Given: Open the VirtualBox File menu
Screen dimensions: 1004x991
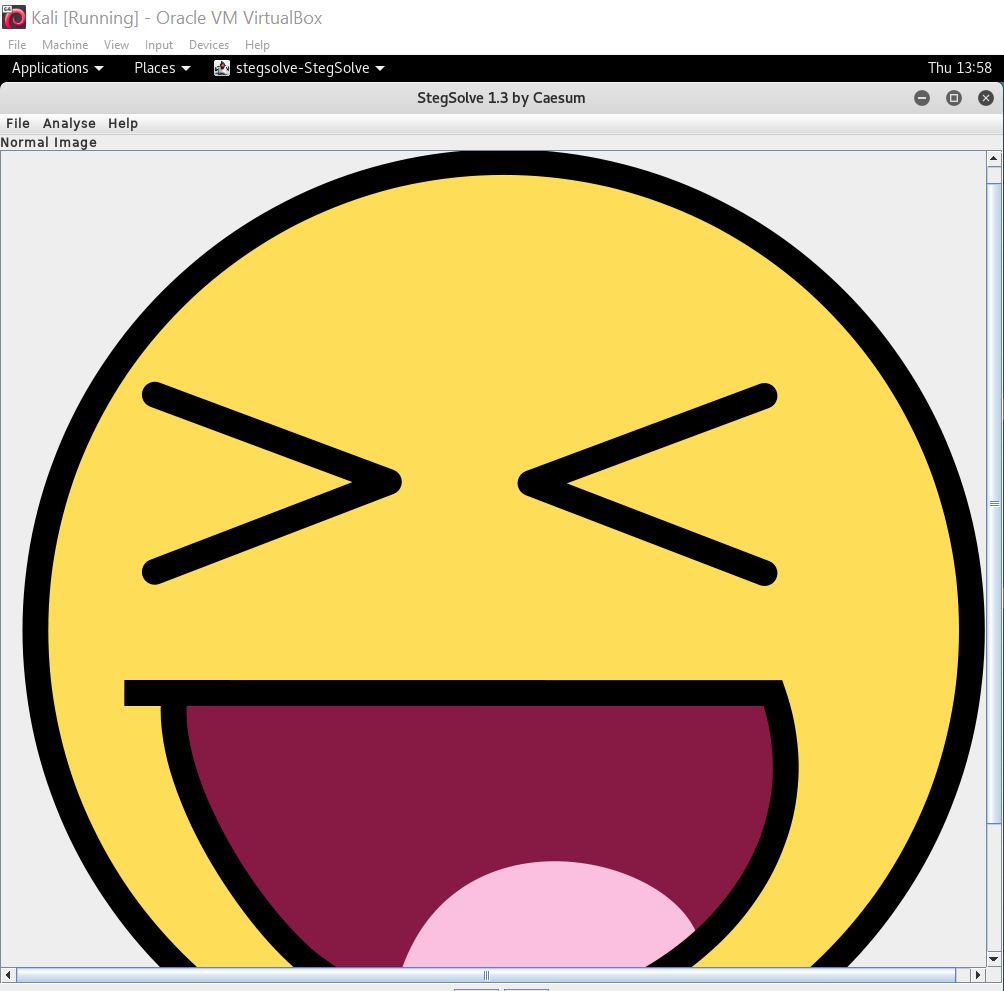Looking at the screenshot, I should click(x=17, y=45).
